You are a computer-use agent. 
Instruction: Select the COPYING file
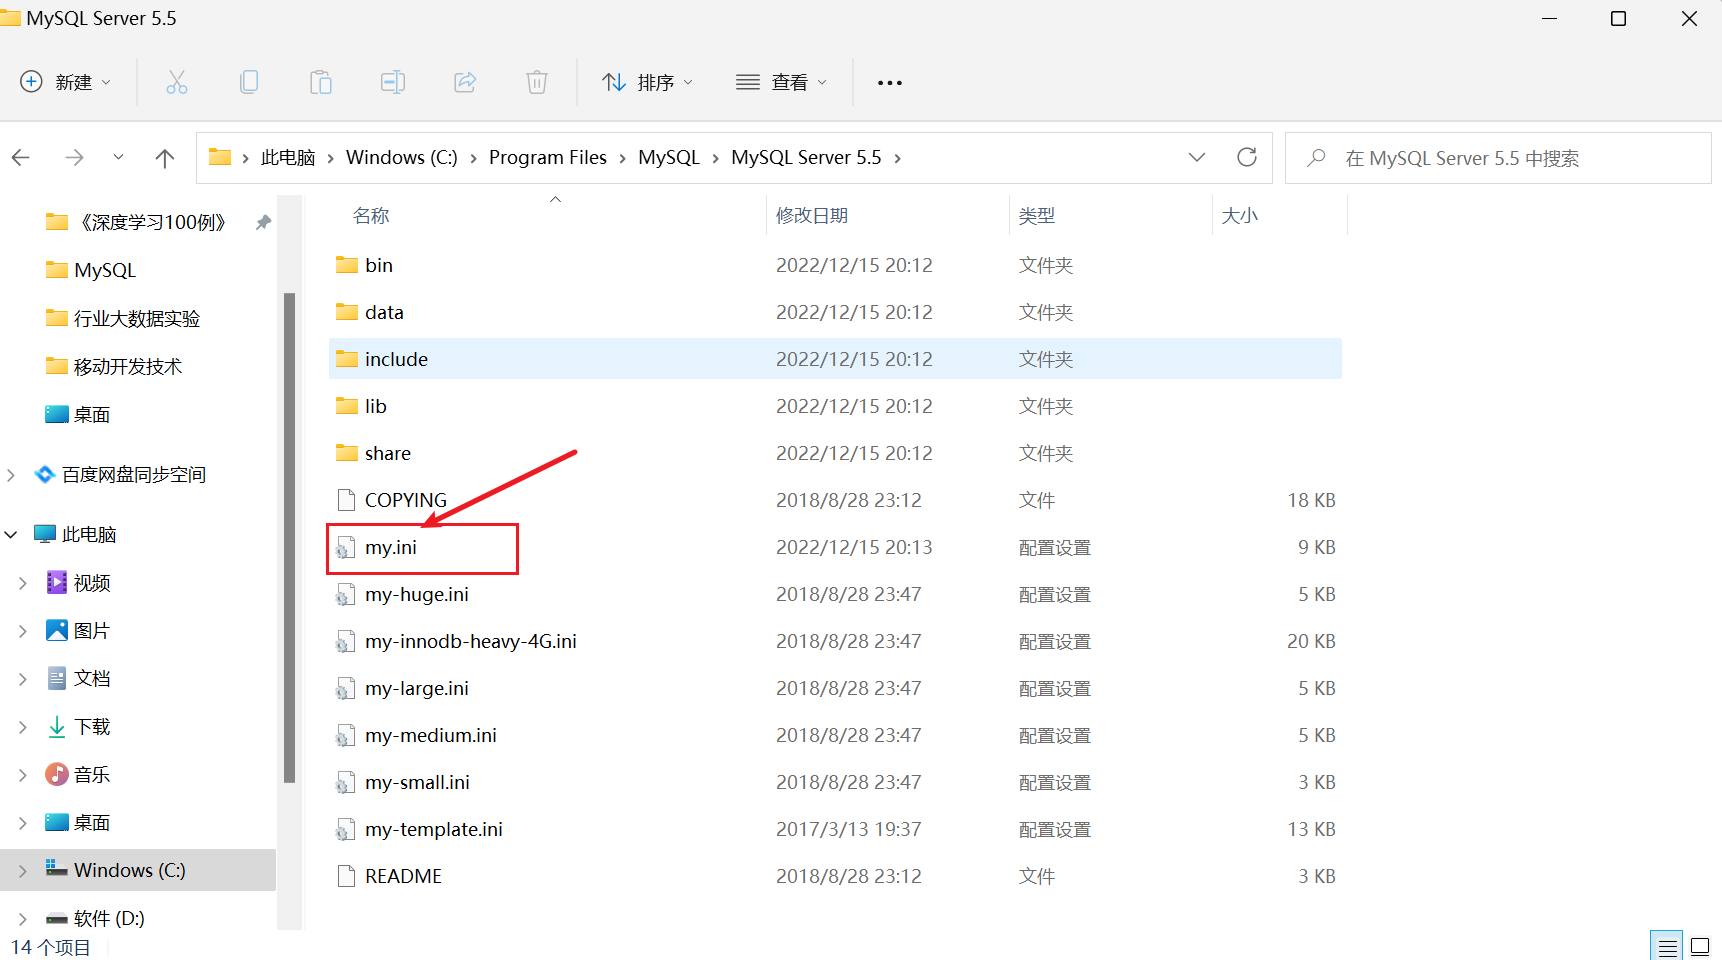[835, 500]
